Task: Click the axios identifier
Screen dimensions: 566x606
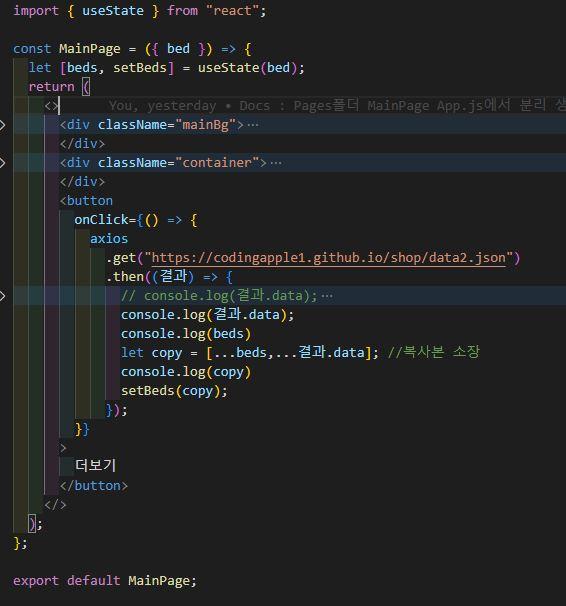Action: (109, 239)
